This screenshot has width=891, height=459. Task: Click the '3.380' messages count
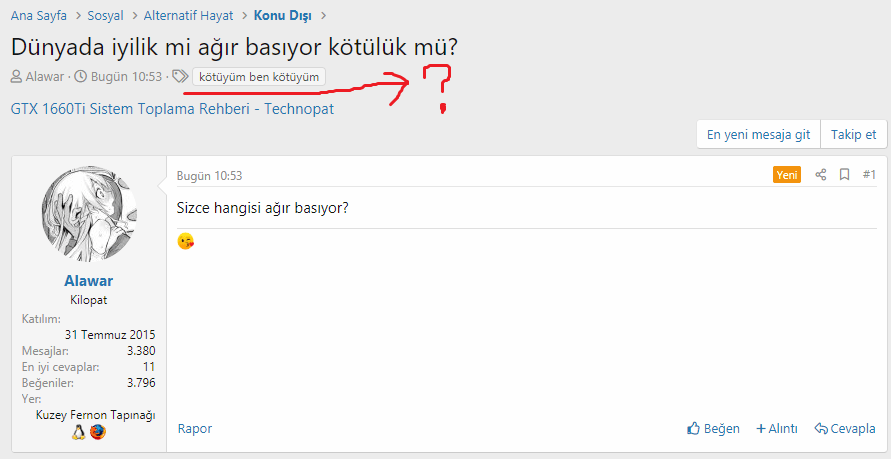pos(141,350)
